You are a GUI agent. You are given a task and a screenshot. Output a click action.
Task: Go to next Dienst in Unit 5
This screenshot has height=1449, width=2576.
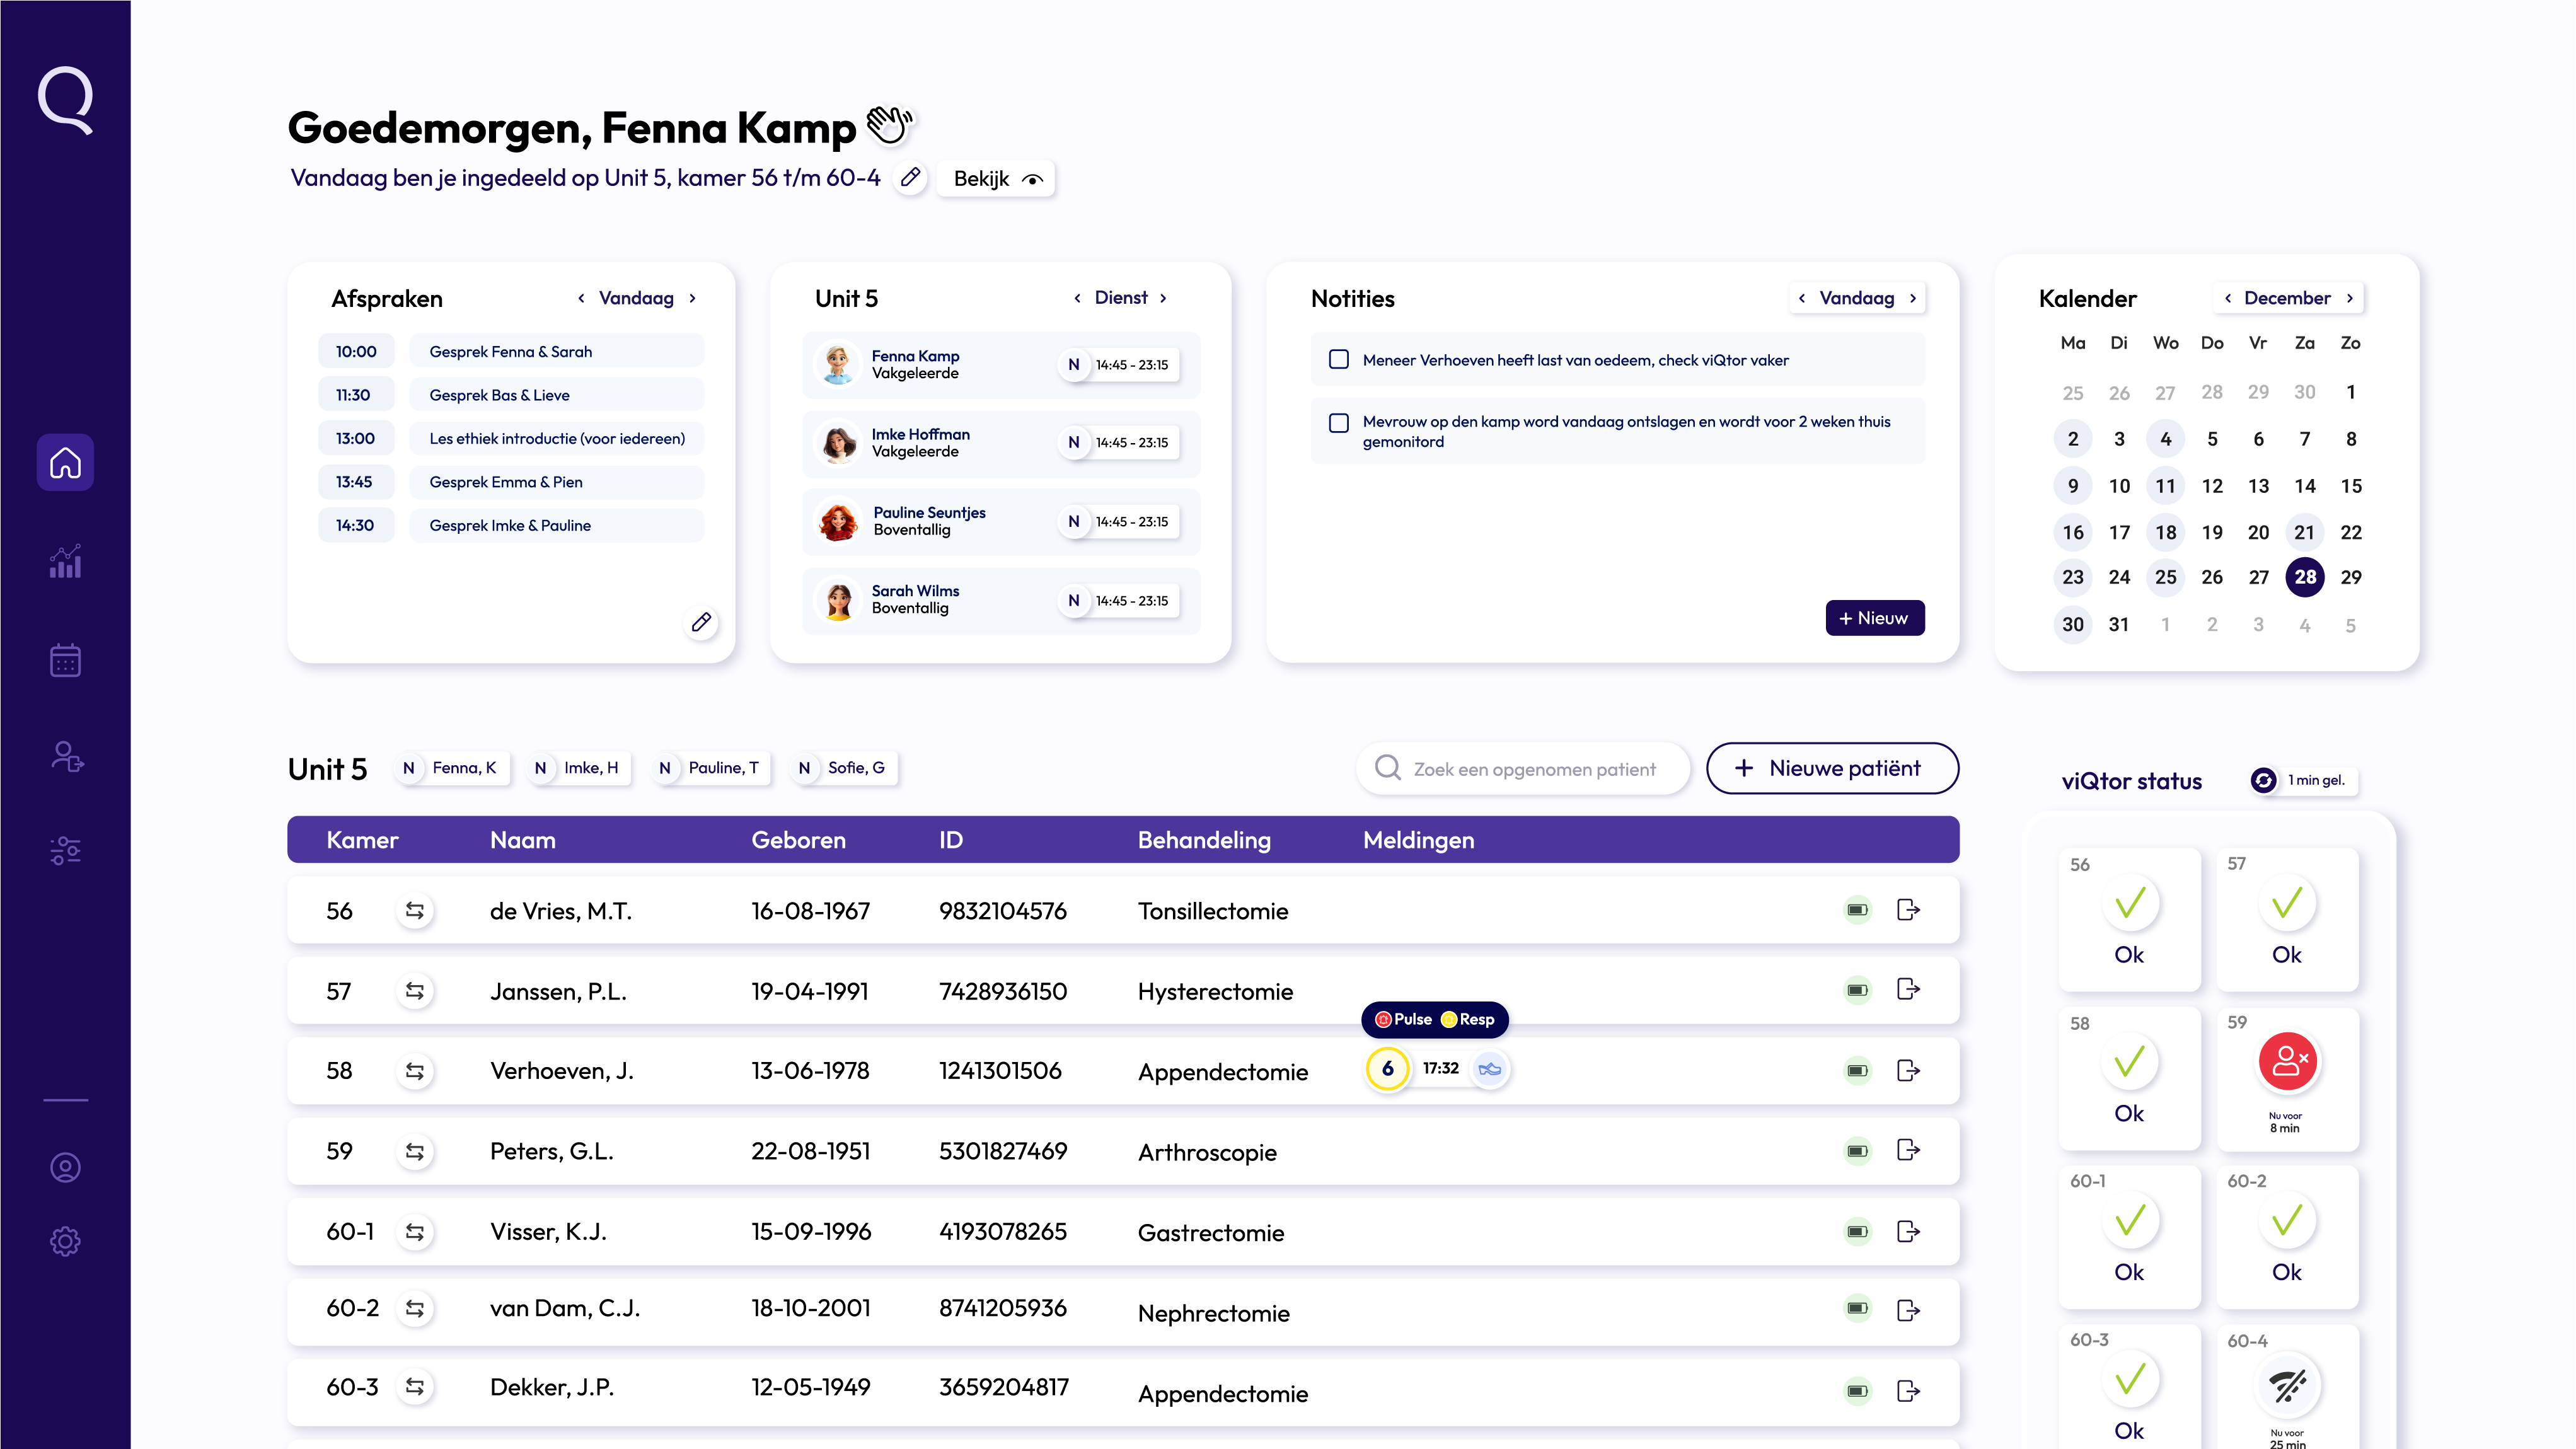(1163, 298)
